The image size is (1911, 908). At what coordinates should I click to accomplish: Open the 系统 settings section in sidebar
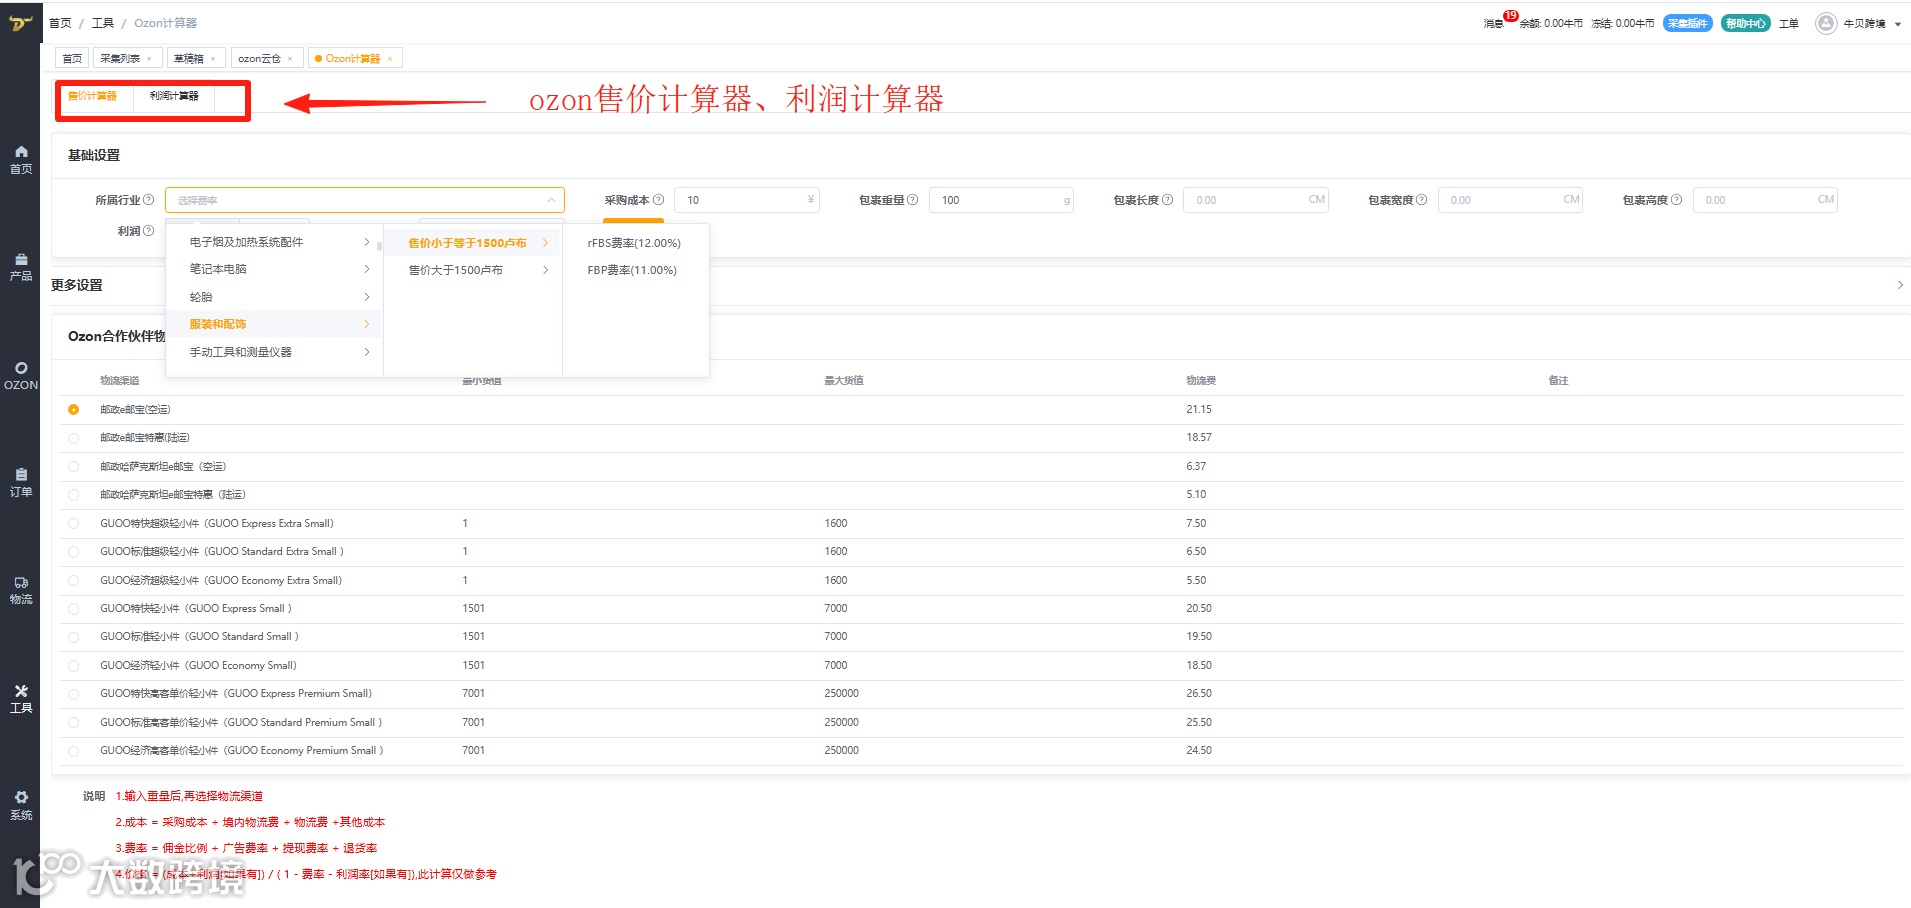(21, 806)
